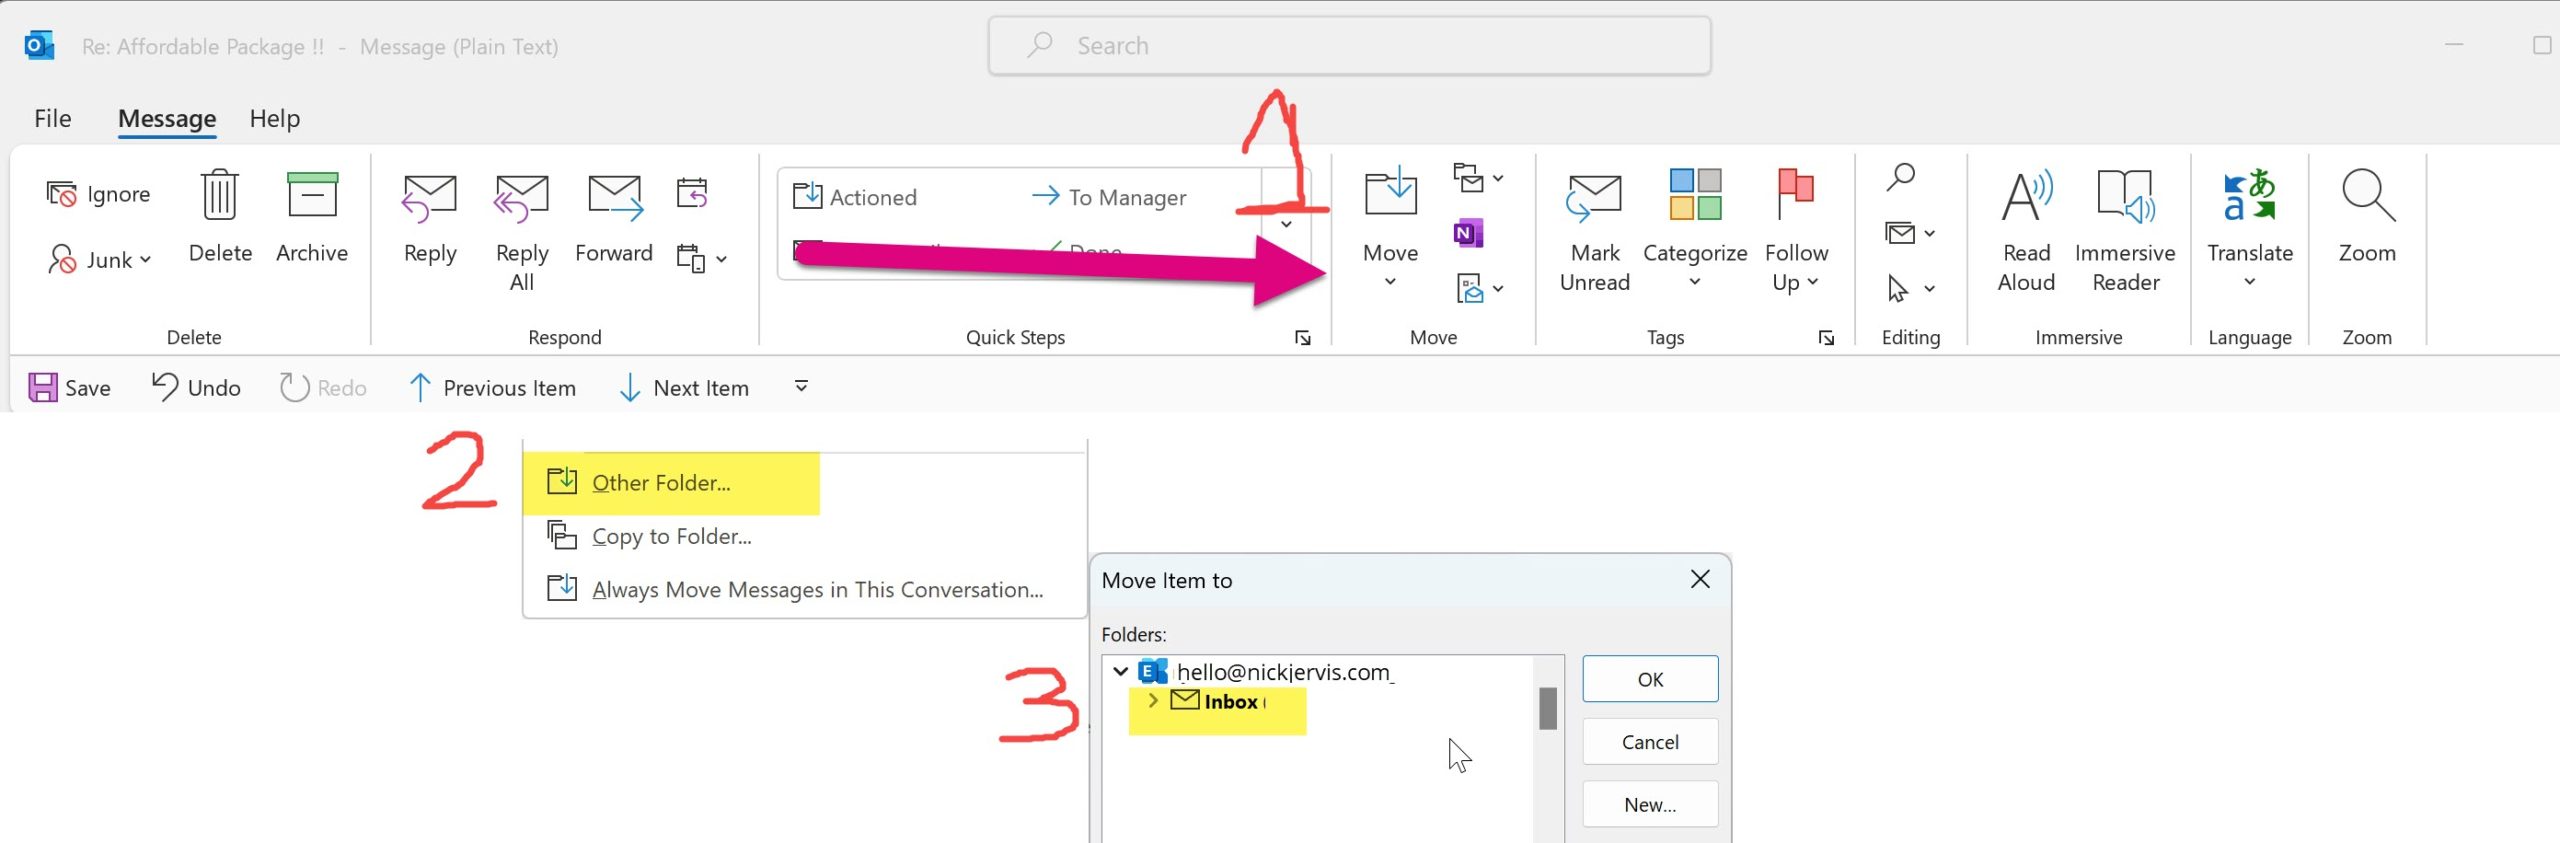The image size is (2560, 843).
Task: Send message to OneNote icon
Action: pos(1467,234)
